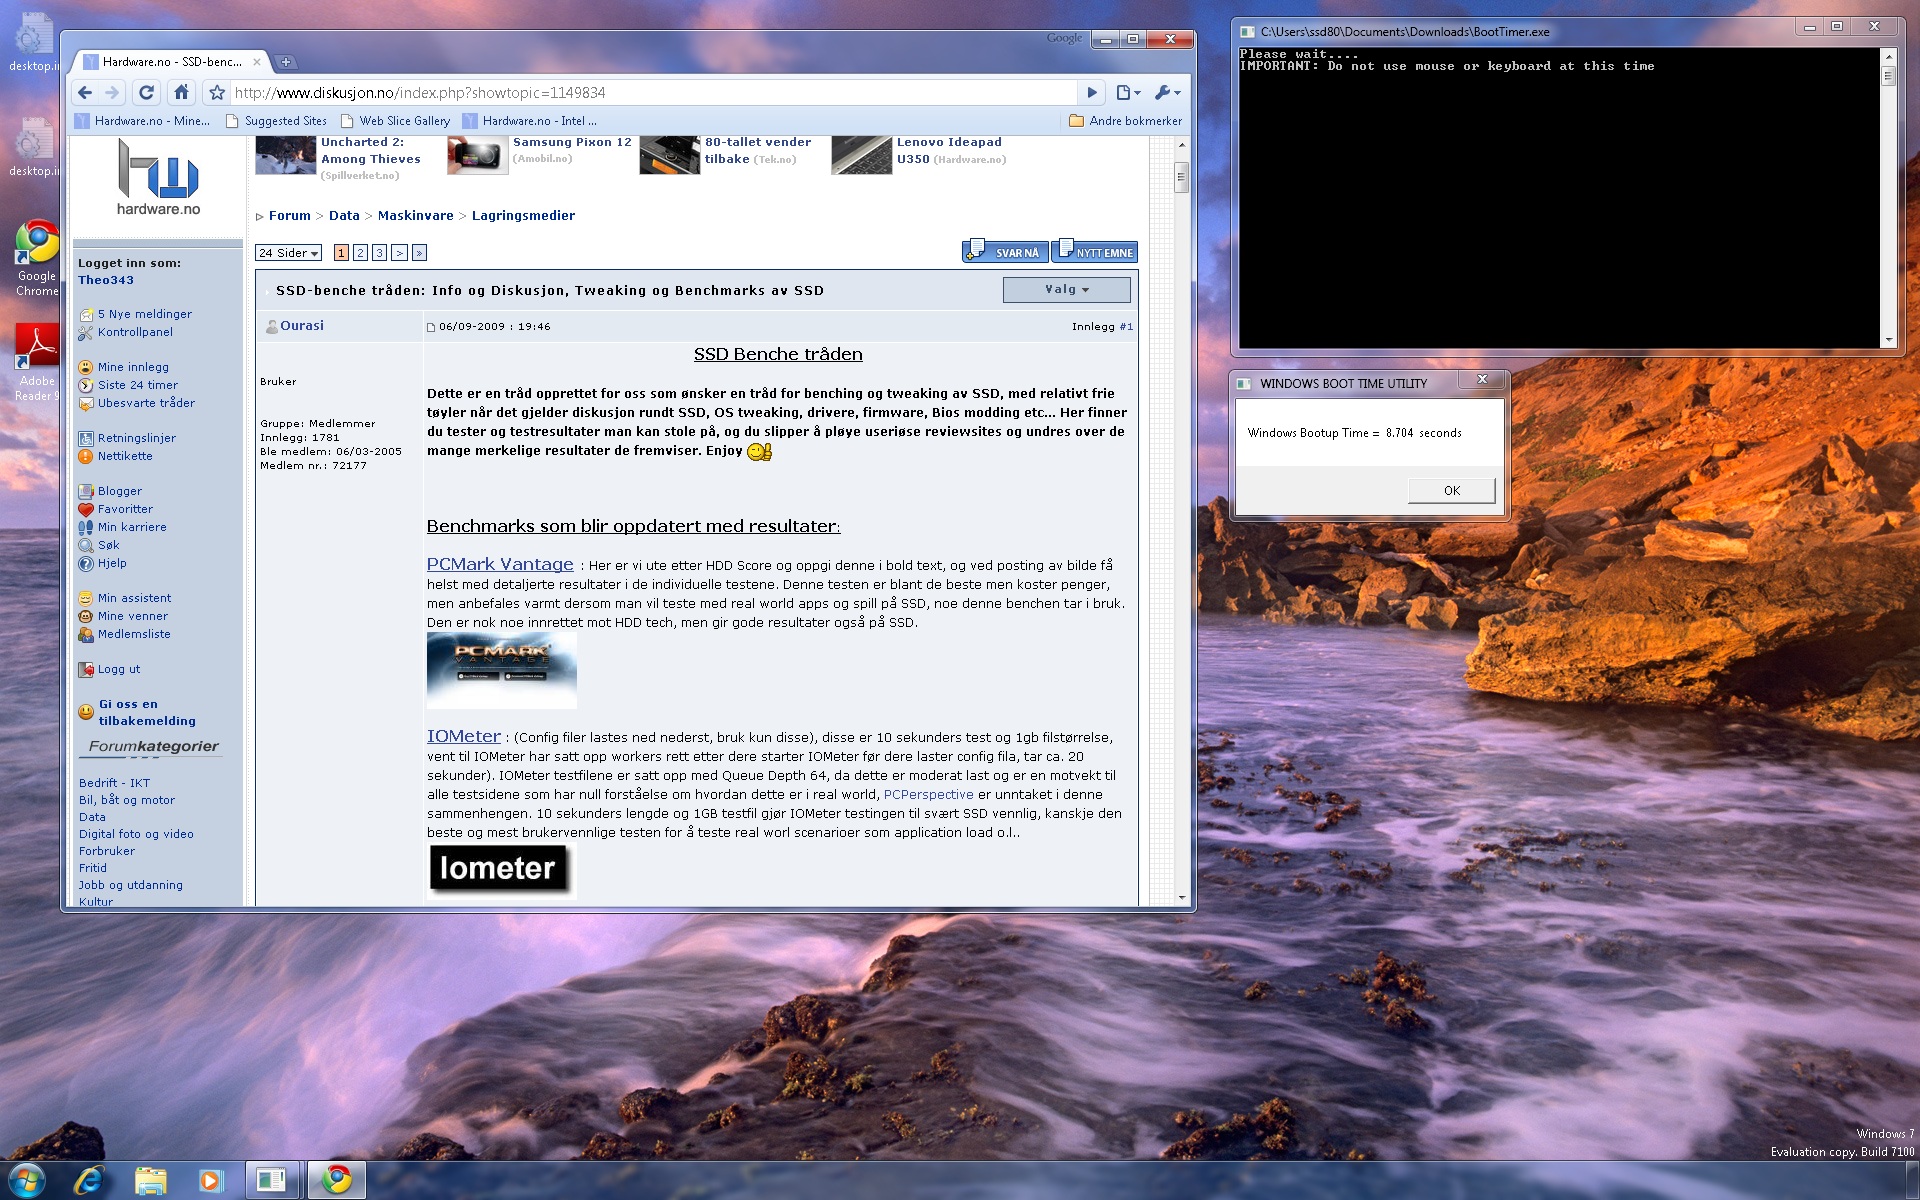Click the BootTimer console scrollbar down arrow
This screenshot has width=1920, height=1200.
(1888, 340)
